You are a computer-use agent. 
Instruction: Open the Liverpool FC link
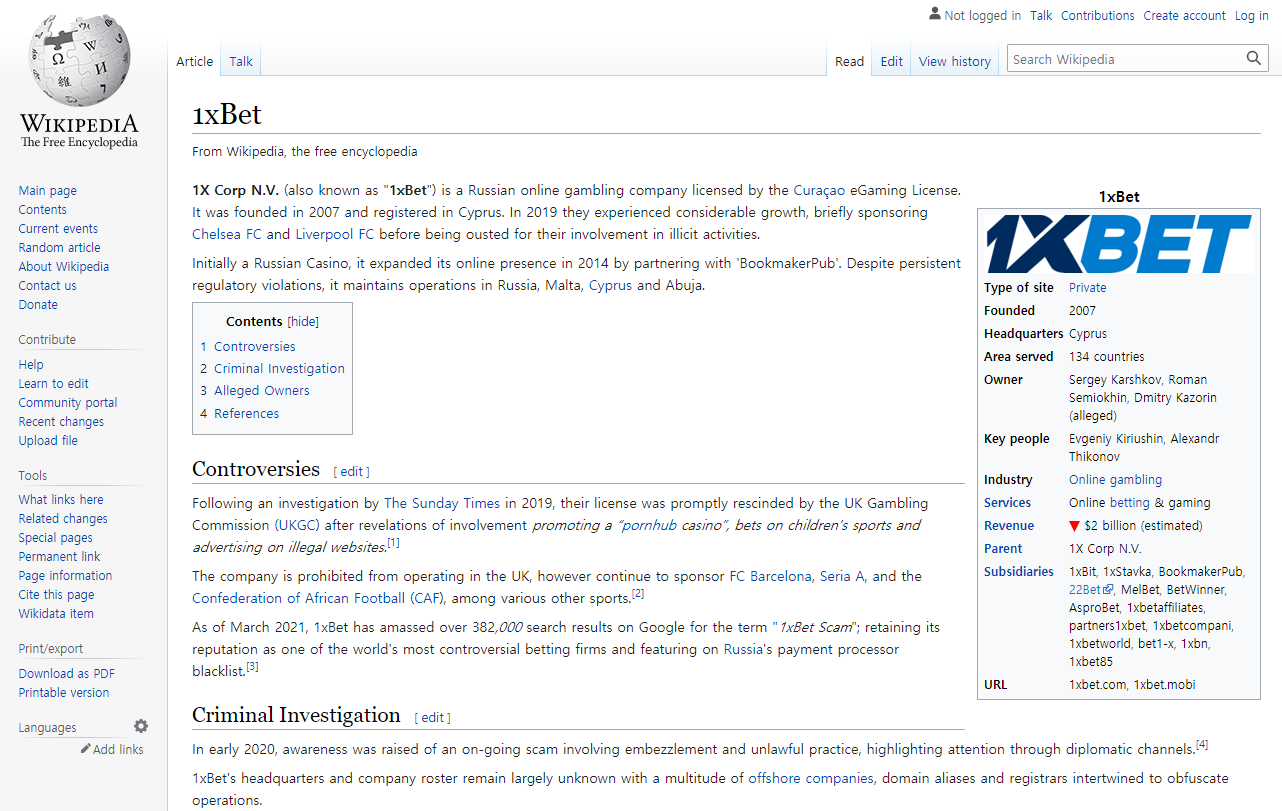click(335, 234)
